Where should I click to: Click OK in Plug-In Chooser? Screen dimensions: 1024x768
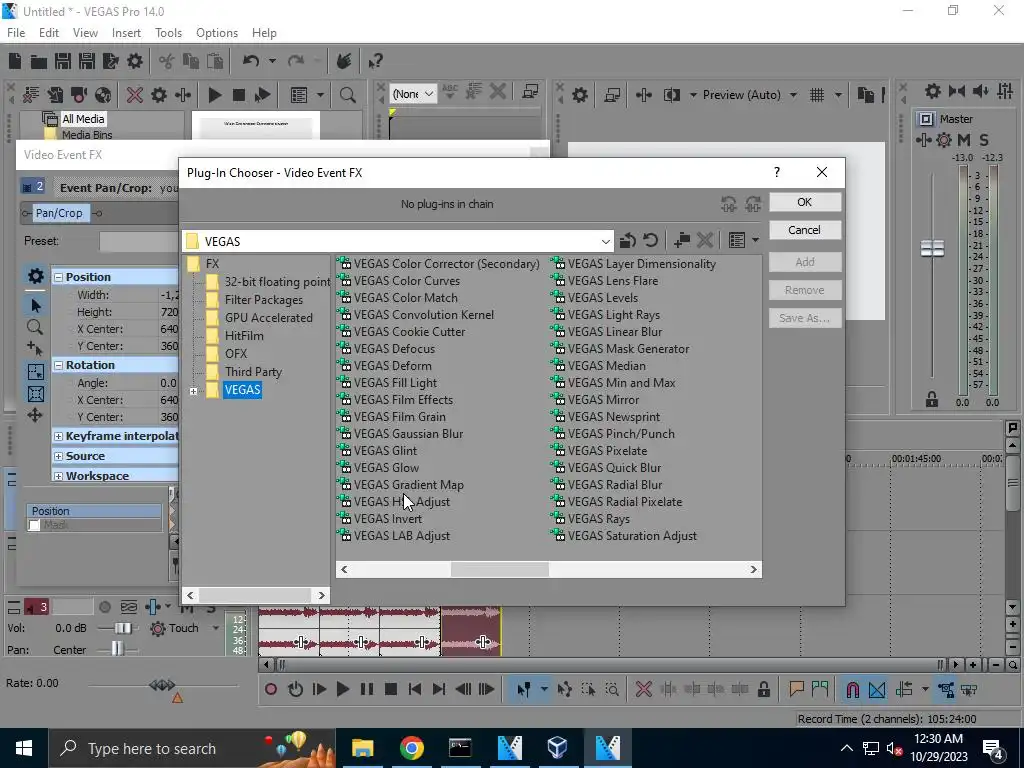805,202
